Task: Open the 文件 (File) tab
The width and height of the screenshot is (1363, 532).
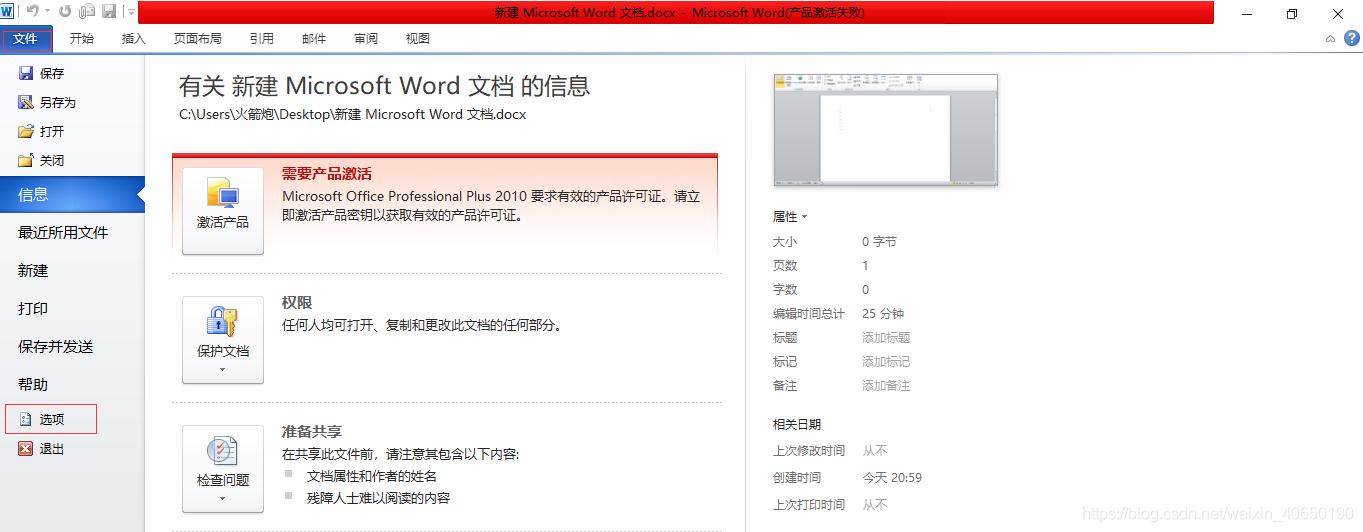Action: pos(25,39)
